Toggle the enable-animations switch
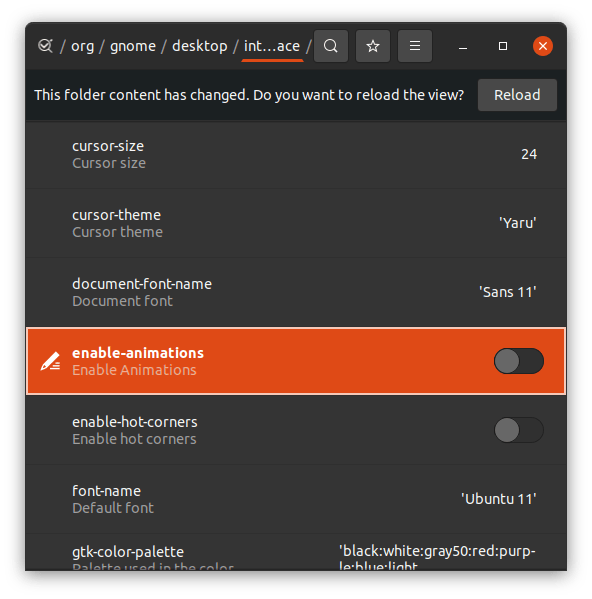The height and width of the screenshot is (599, 592). [x=519, y=361]
